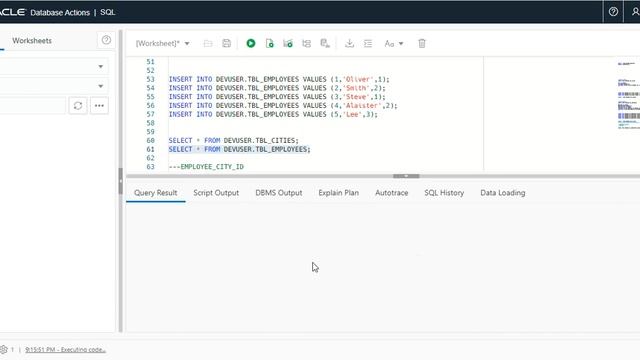The height and width of the screenshot is (360, 640).
Task: Click the Database Actions header link
Action: click(x=60, y=12)
